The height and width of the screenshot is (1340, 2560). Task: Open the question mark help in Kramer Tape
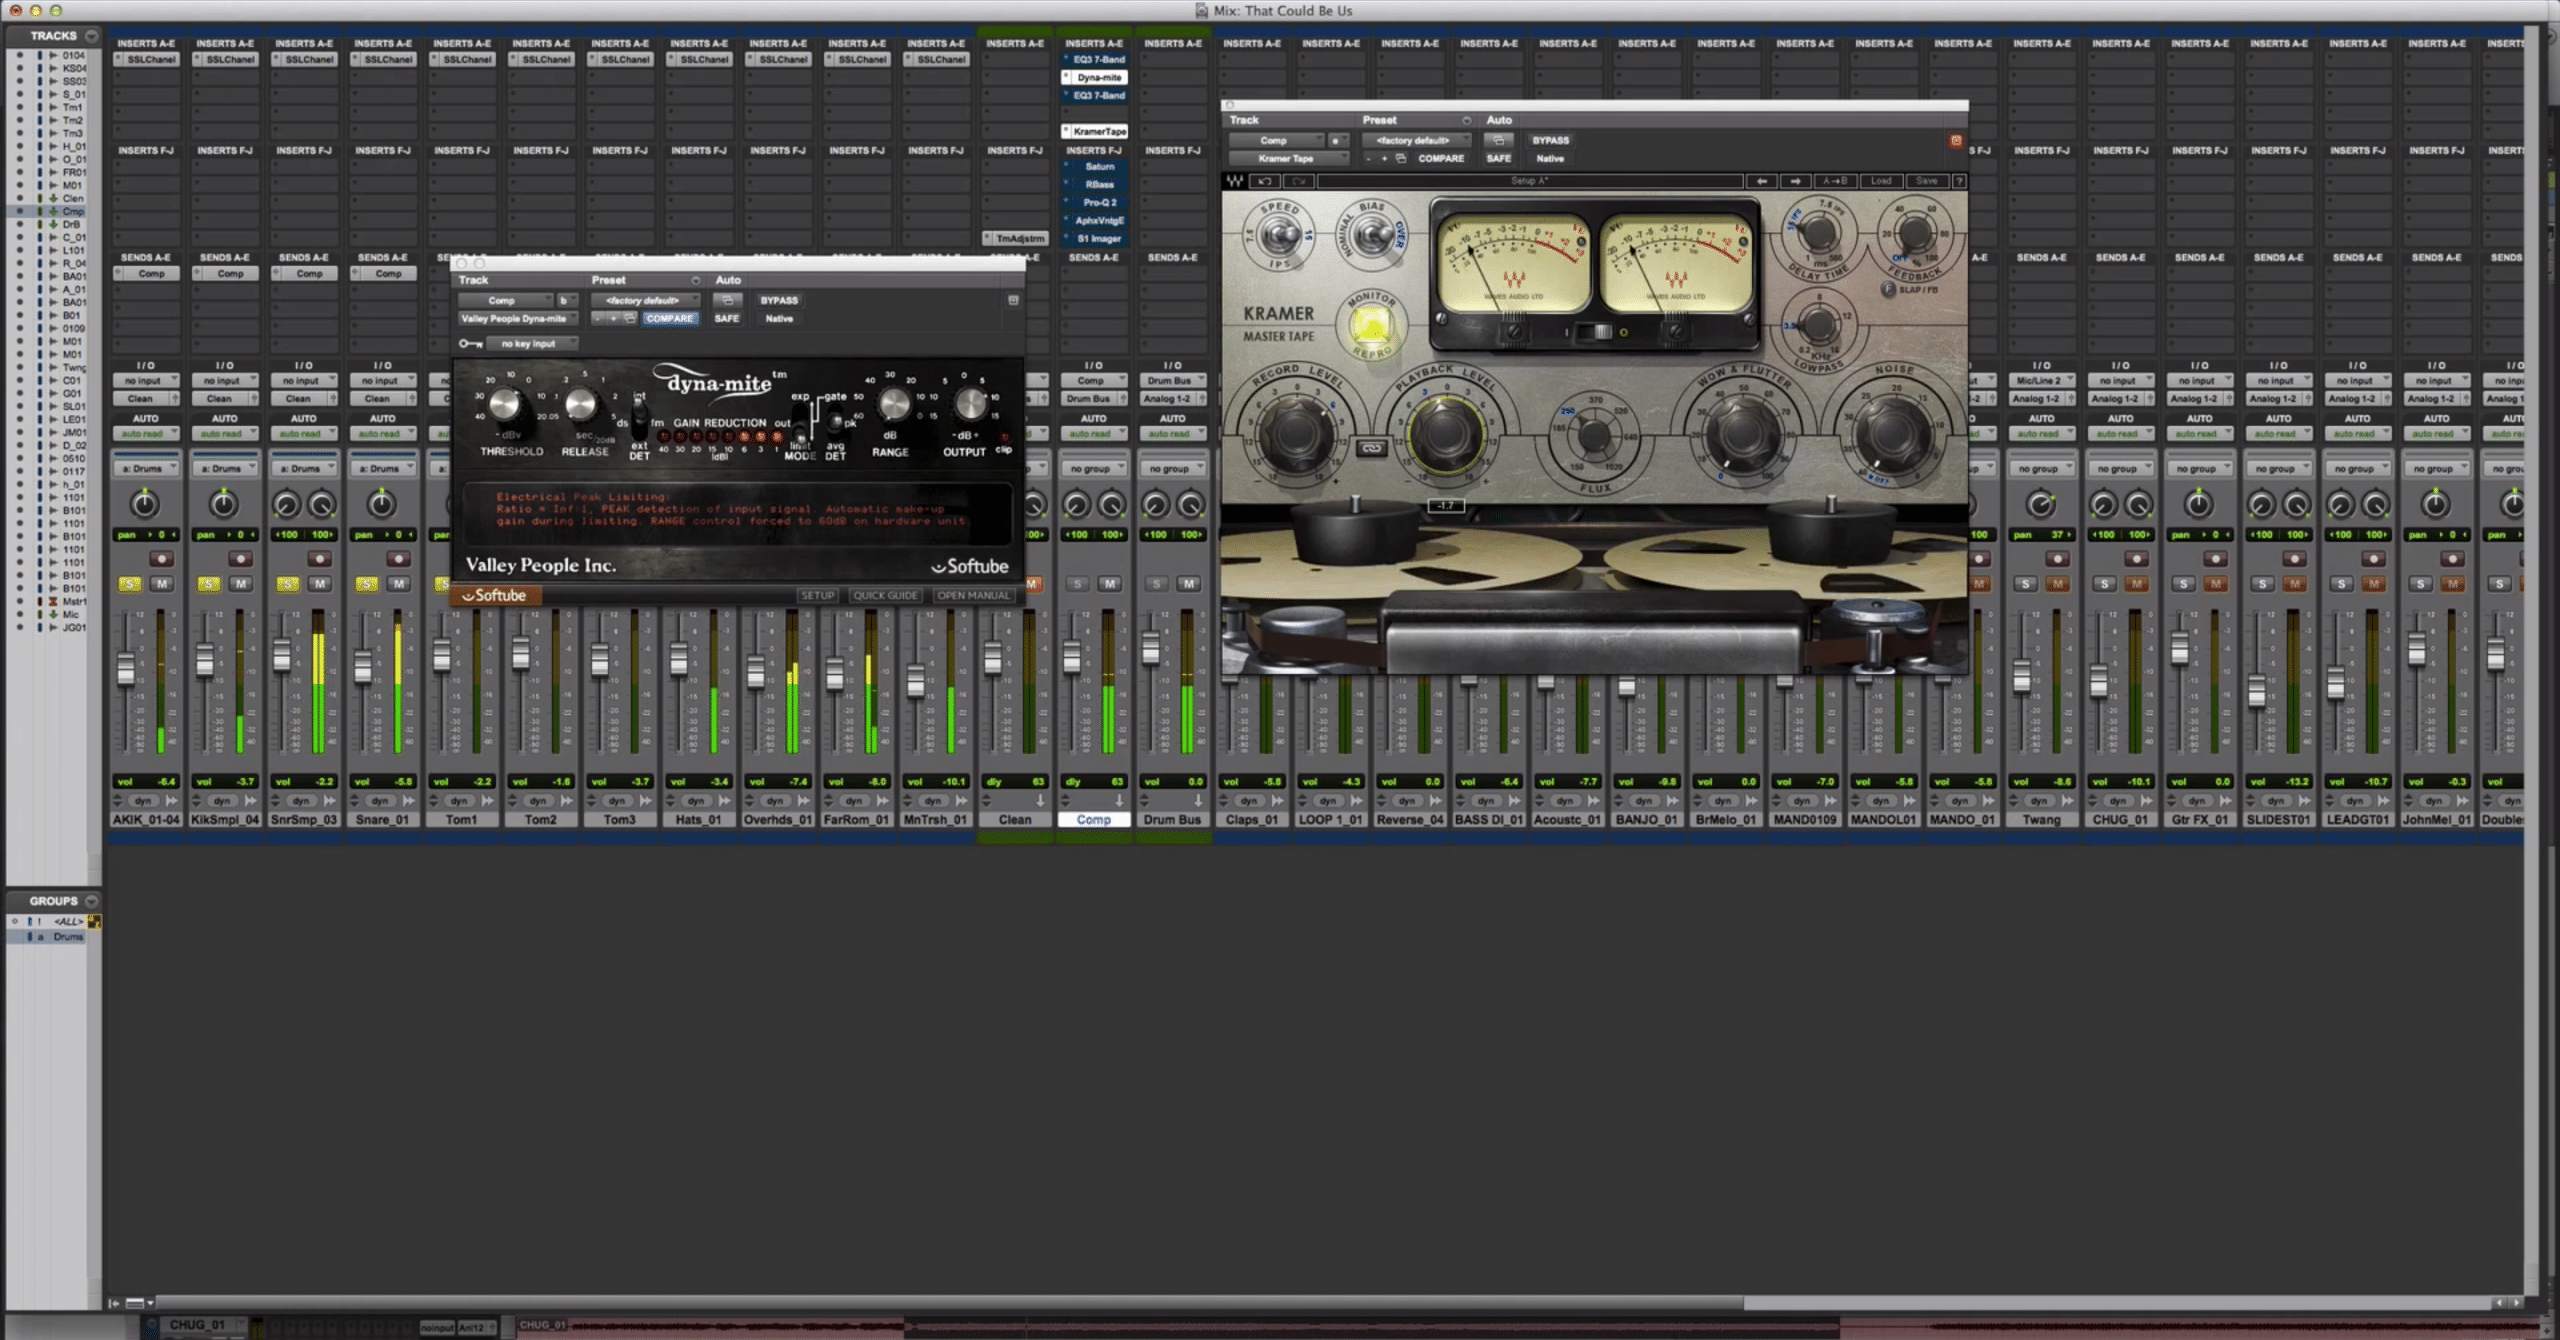point(1959,181)
